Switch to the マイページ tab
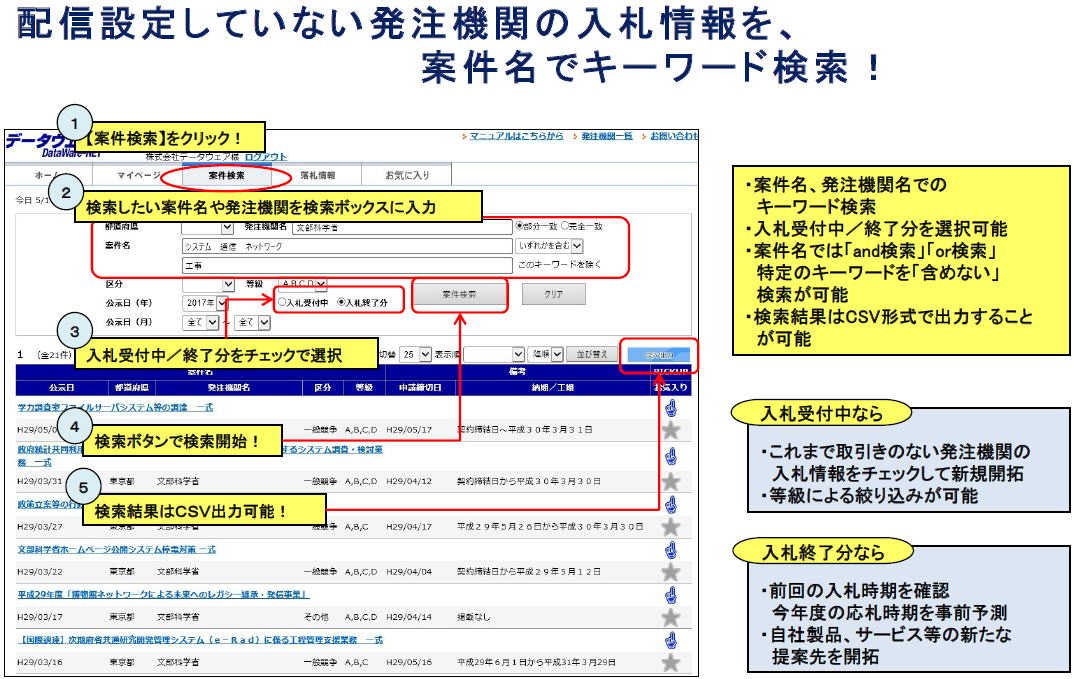Screen dimensions: 1073x679 [139, 176]
